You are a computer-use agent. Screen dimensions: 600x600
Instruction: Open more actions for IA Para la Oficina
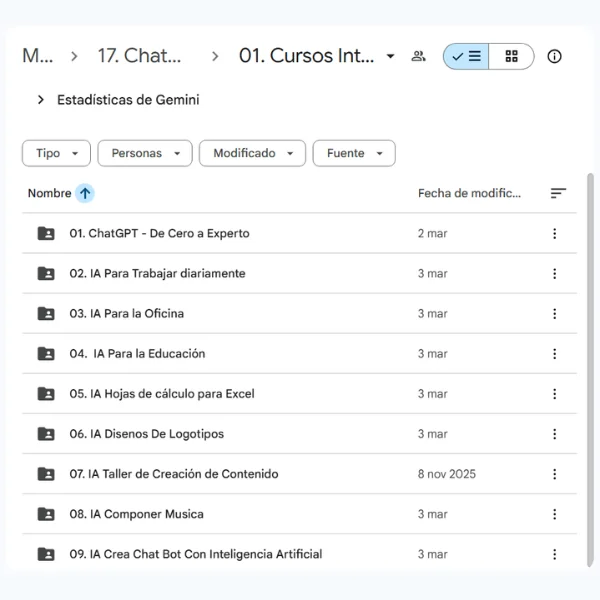pos(555,314)
